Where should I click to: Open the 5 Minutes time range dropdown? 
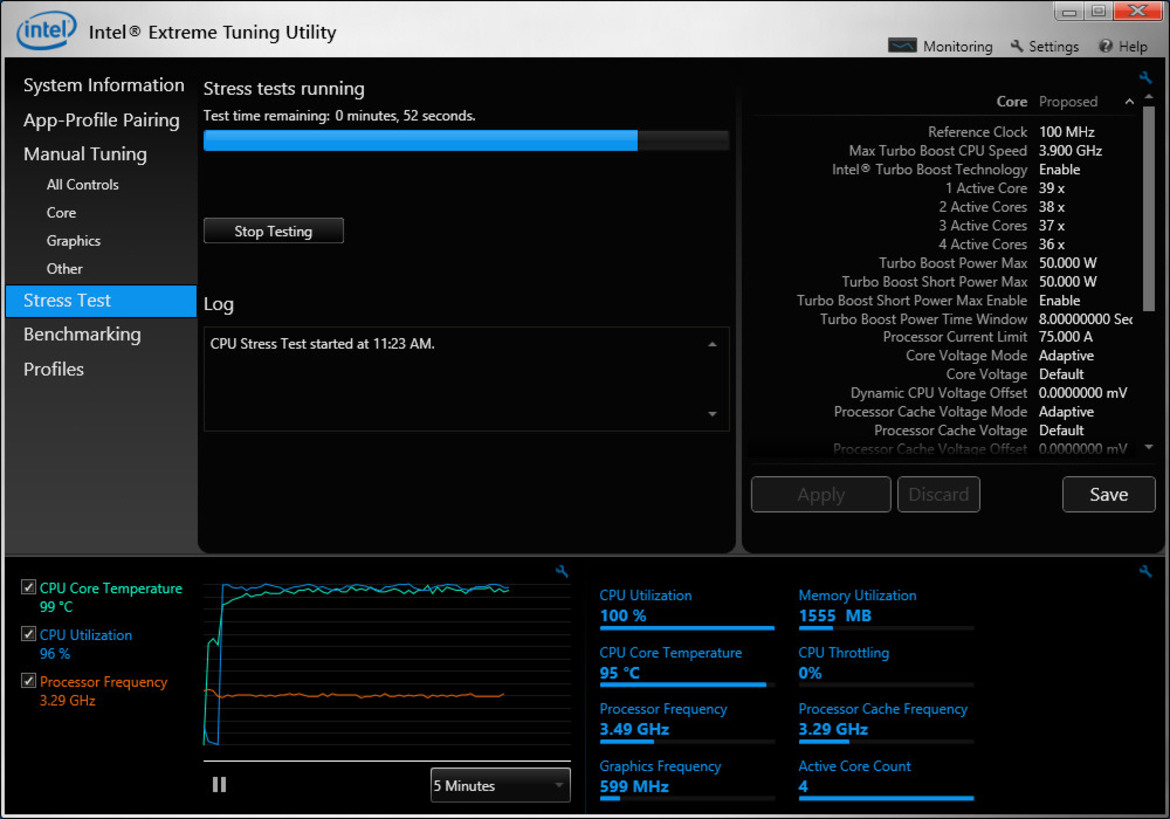pyautogui.click(x=500, y=785)
